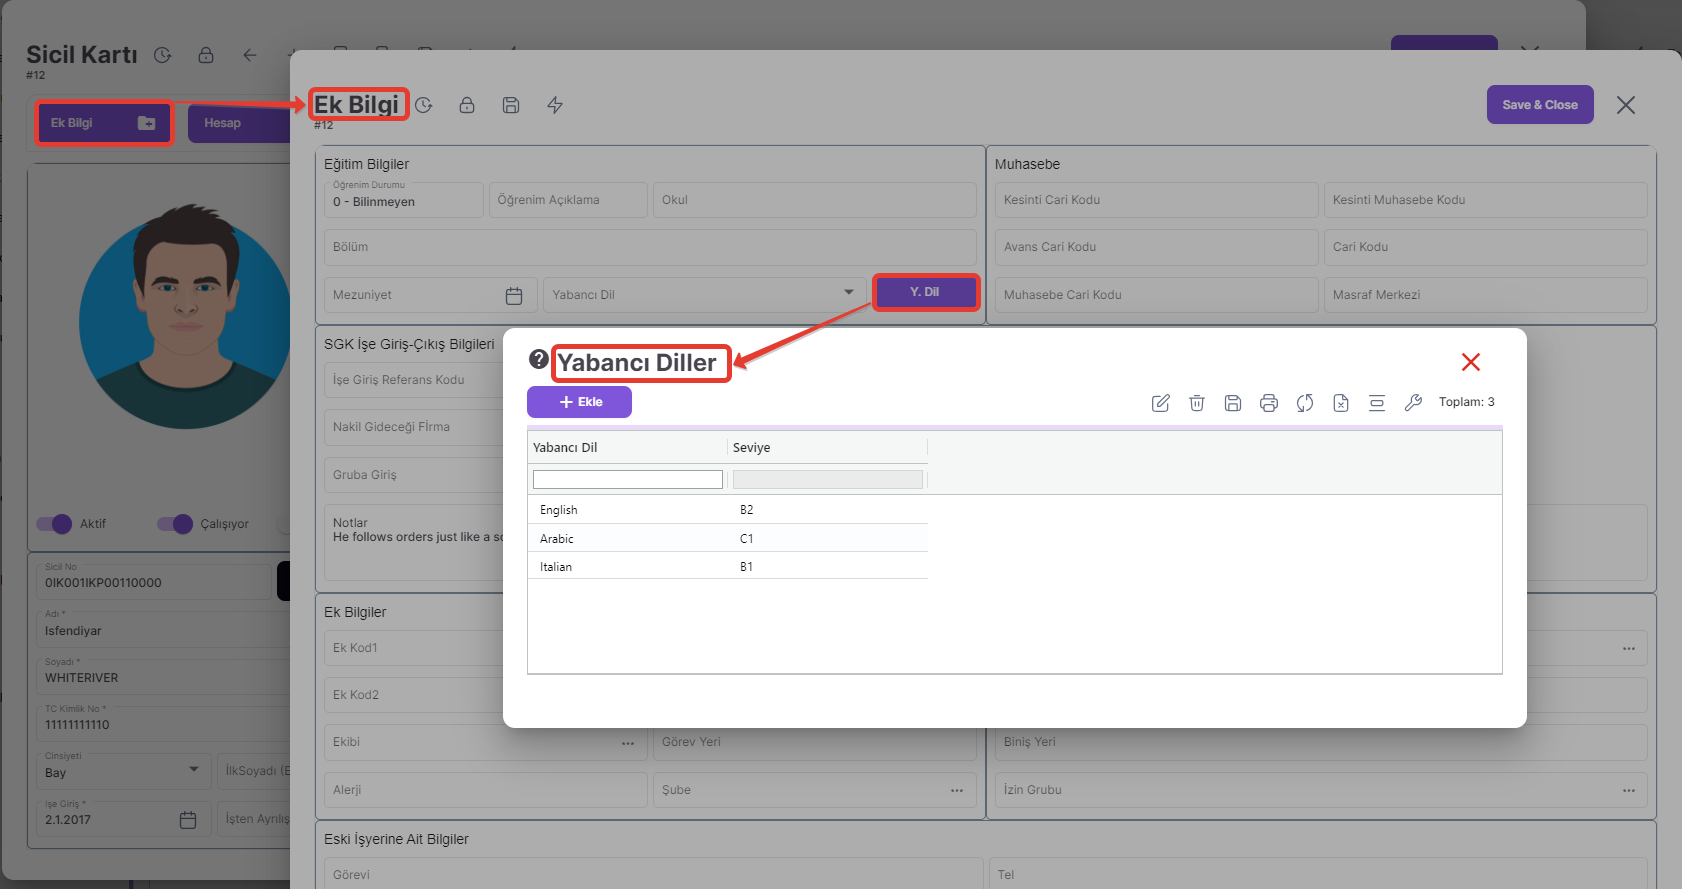The height and width of the screenshot is (889, 1682).
Task: Click the Yabancı Dil column filter field
Action: click(627, 480)
